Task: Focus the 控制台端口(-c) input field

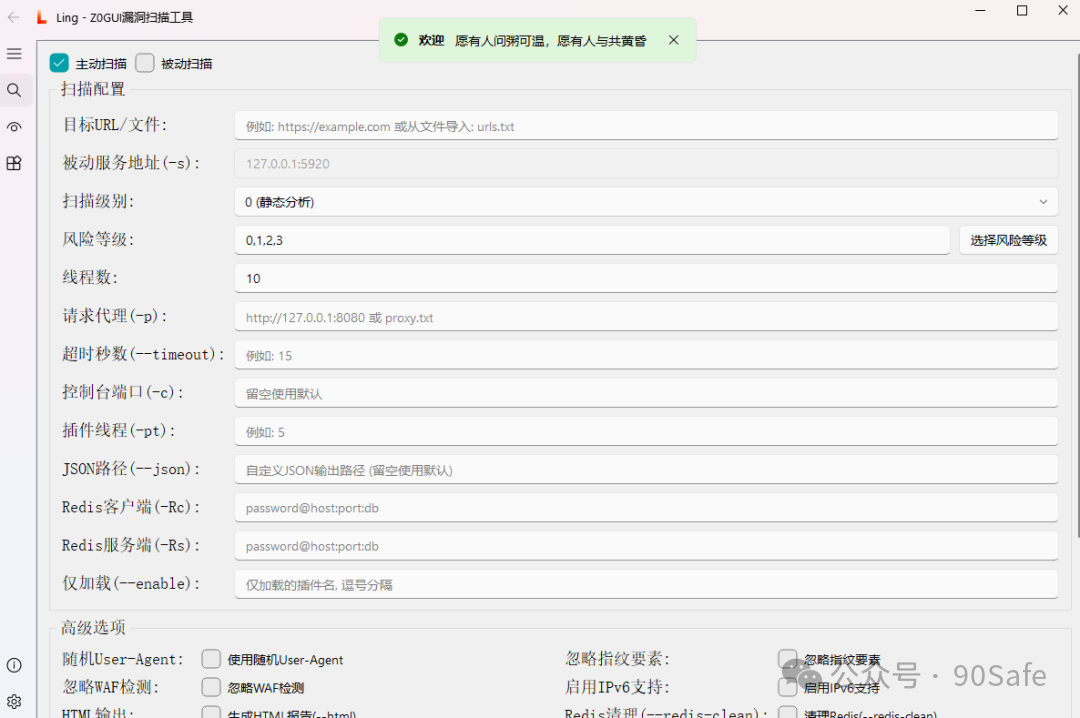Action: [x=646, y=393]
